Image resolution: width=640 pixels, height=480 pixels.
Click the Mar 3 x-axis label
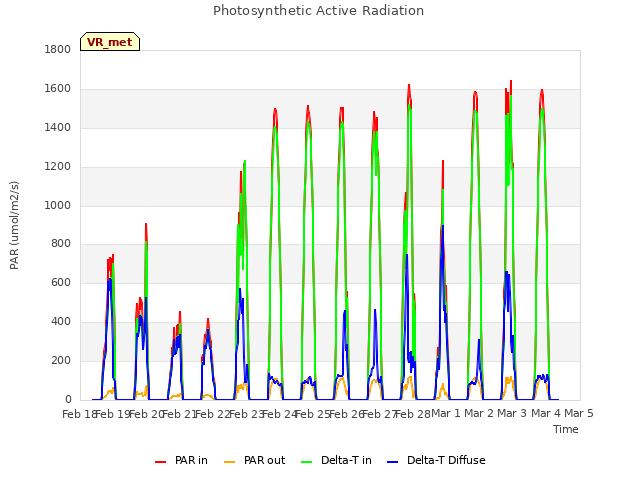[x=512, y=413]
